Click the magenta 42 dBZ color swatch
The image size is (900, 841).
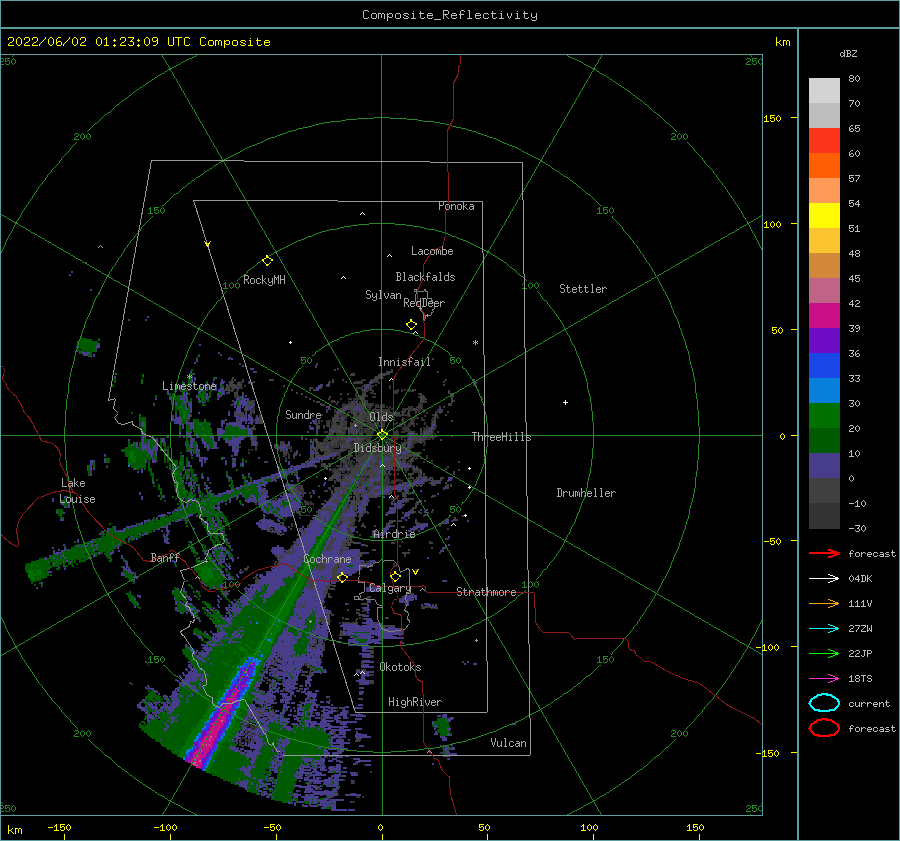824,315
